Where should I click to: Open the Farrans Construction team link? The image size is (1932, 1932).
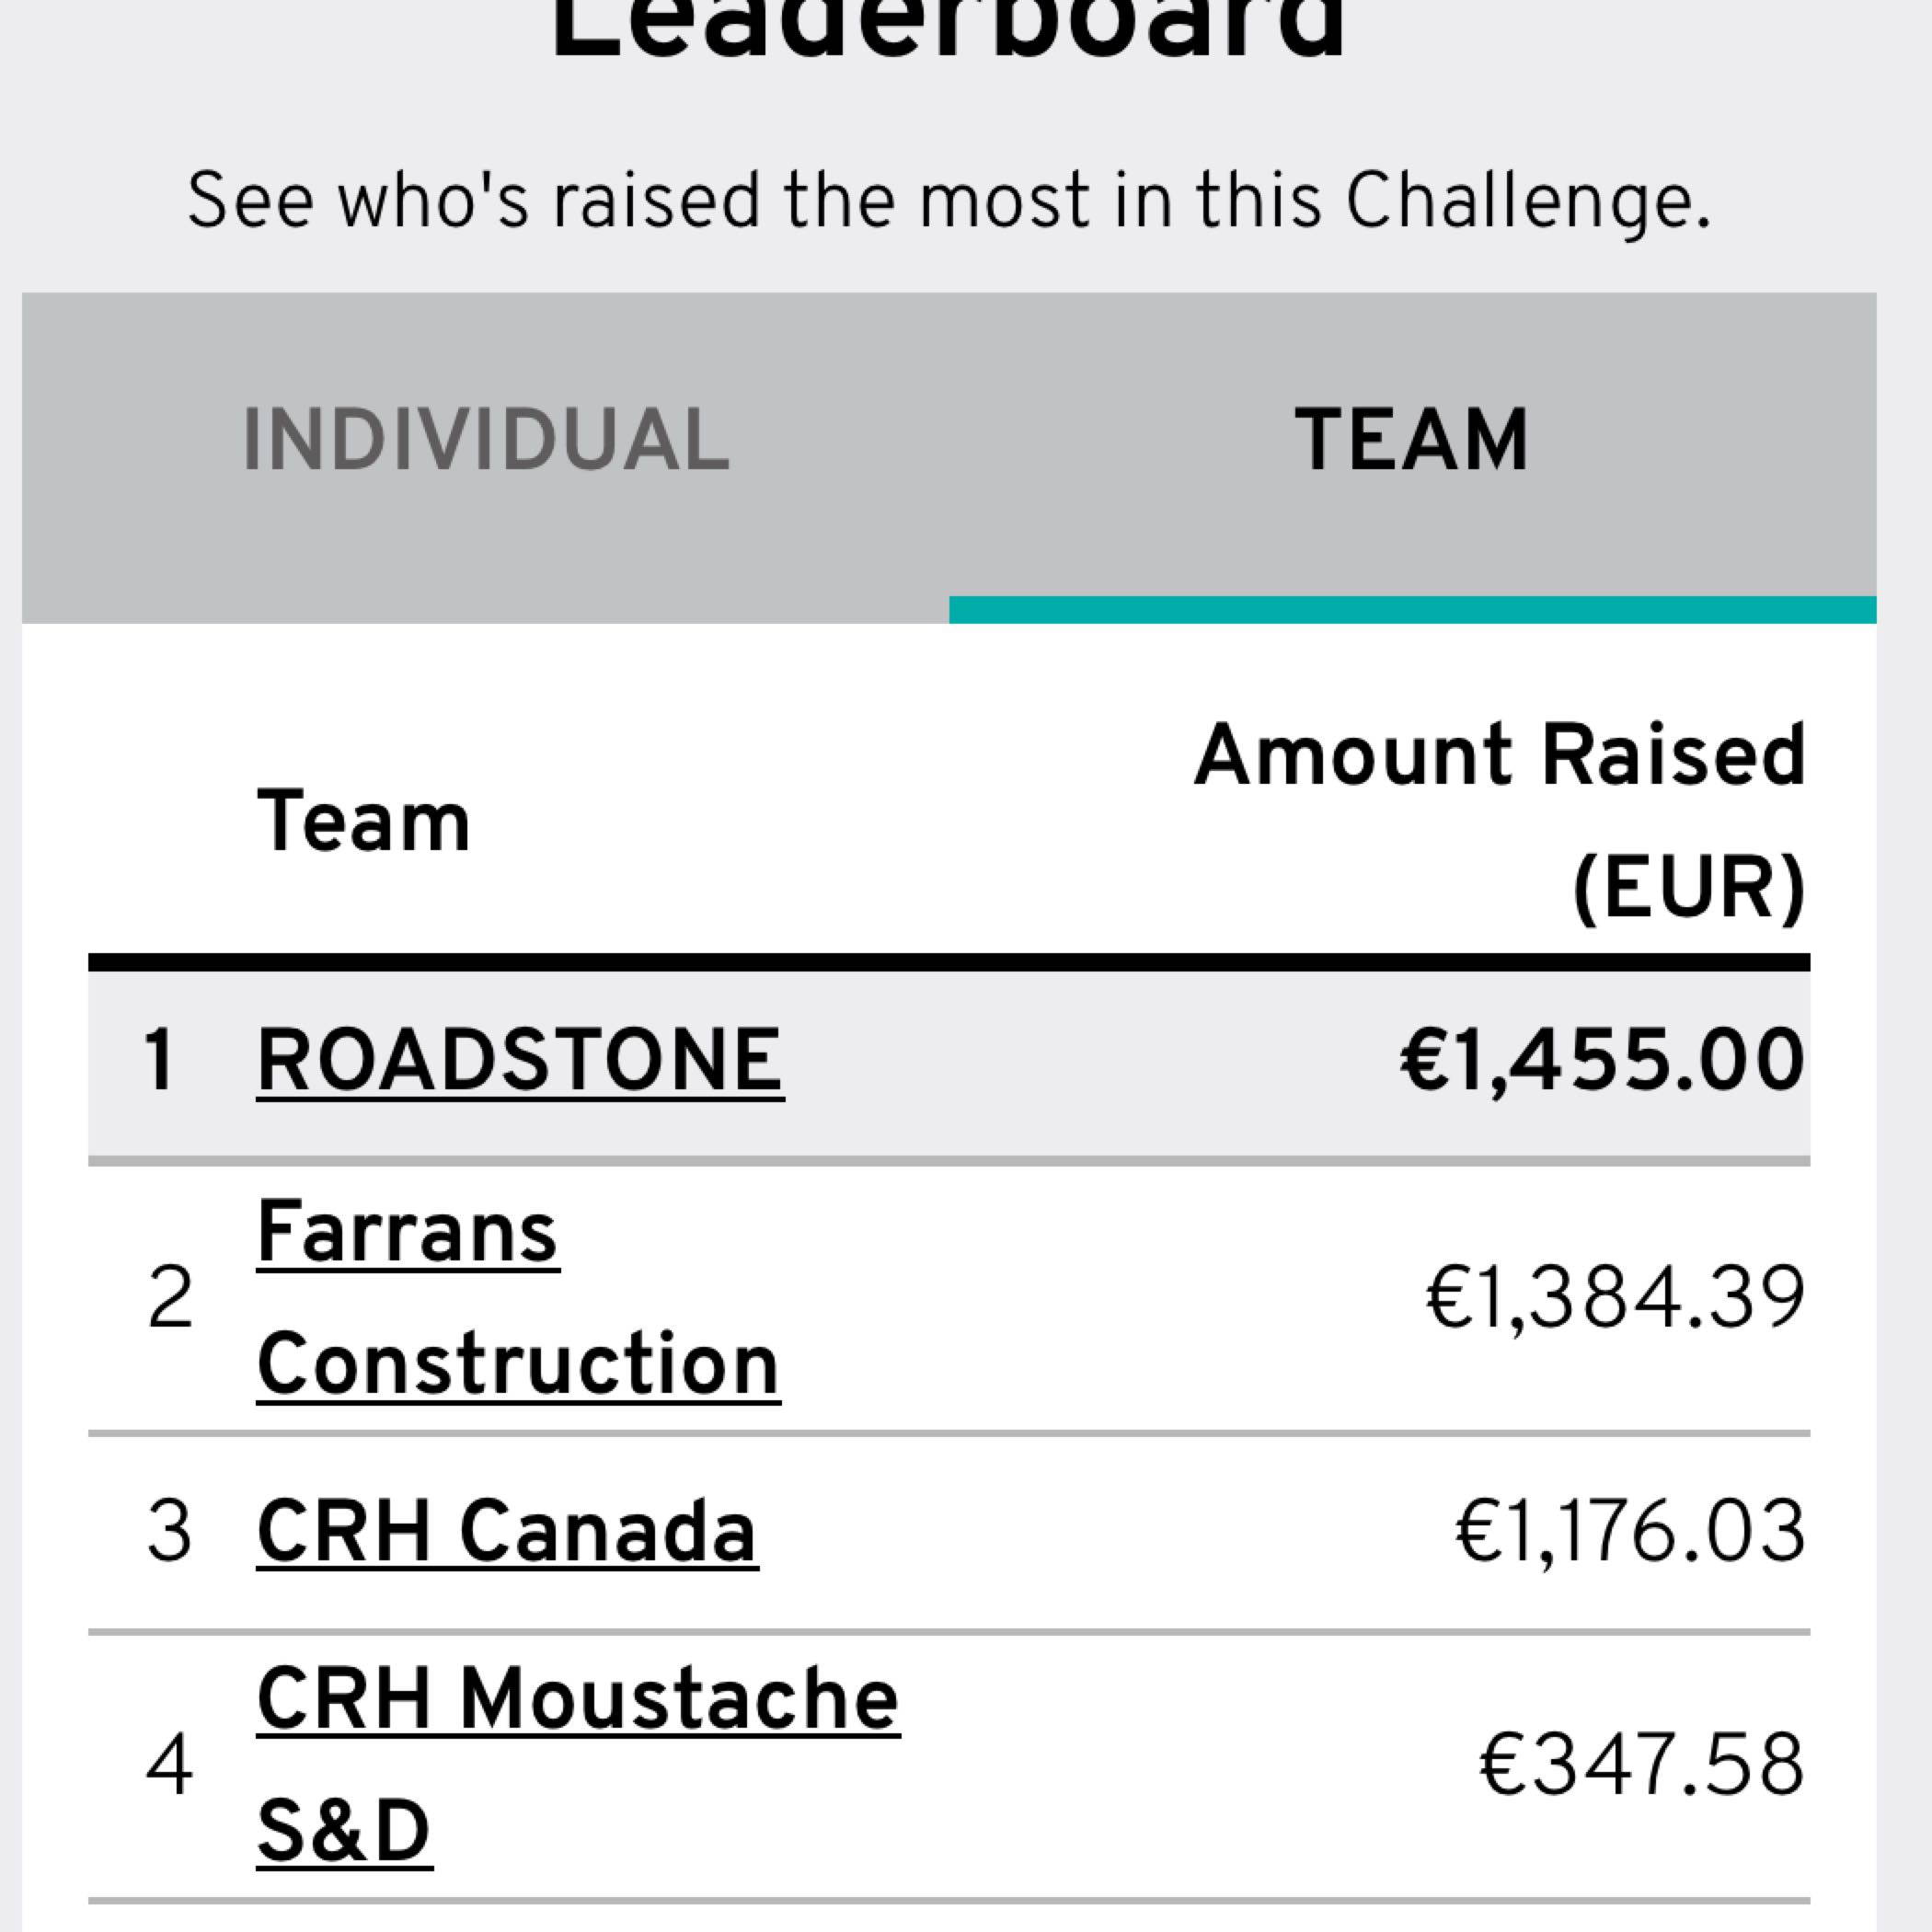pyautogui.click(x=517, y=1298)
